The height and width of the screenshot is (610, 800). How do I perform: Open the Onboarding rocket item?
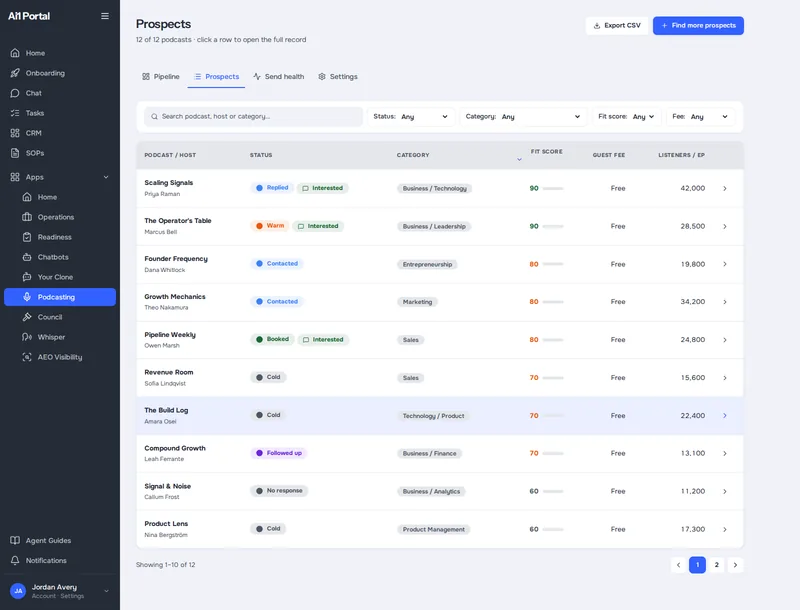tap(45, 73)
